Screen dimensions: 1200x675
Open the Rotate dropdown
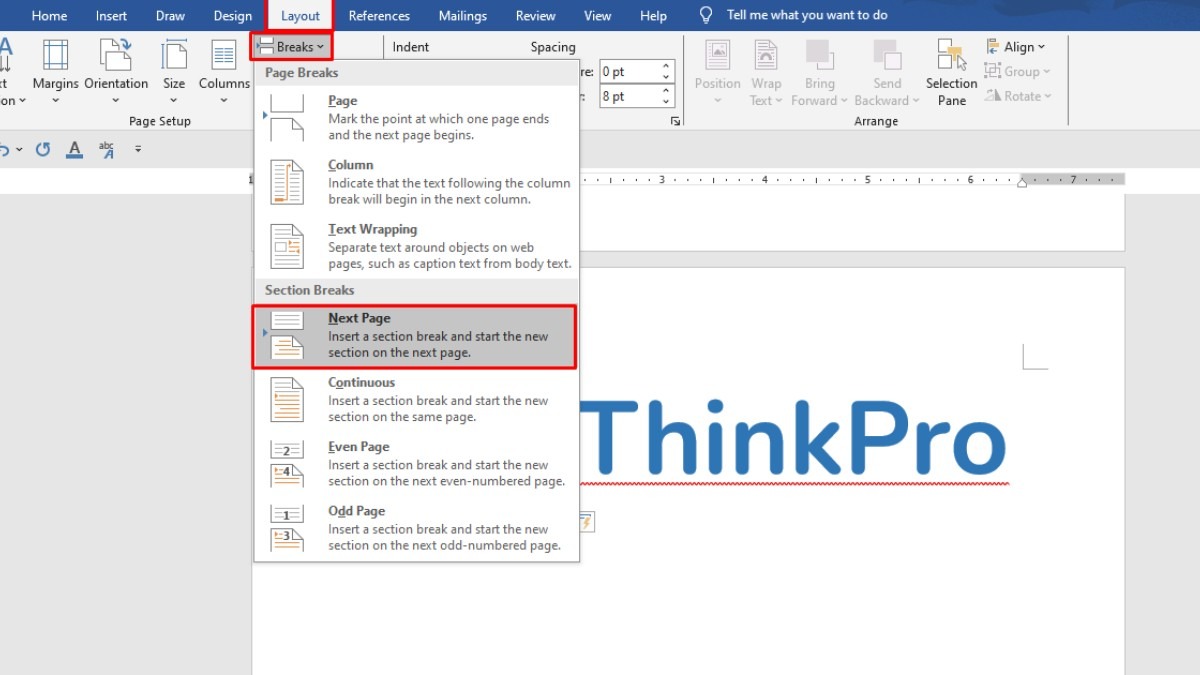[x=1018, y=96]
